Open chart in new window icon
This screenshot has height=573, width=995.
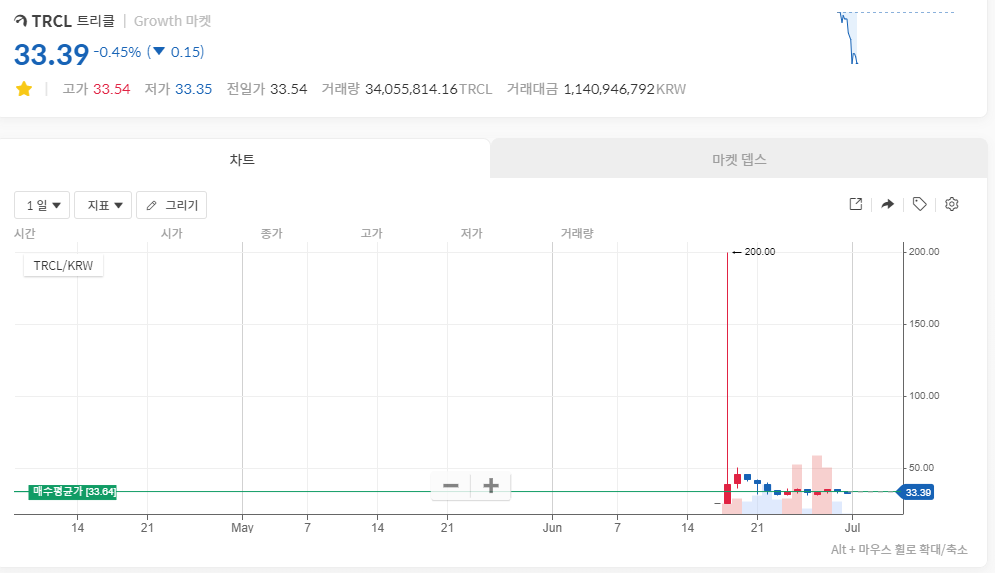tap(855, 204)
